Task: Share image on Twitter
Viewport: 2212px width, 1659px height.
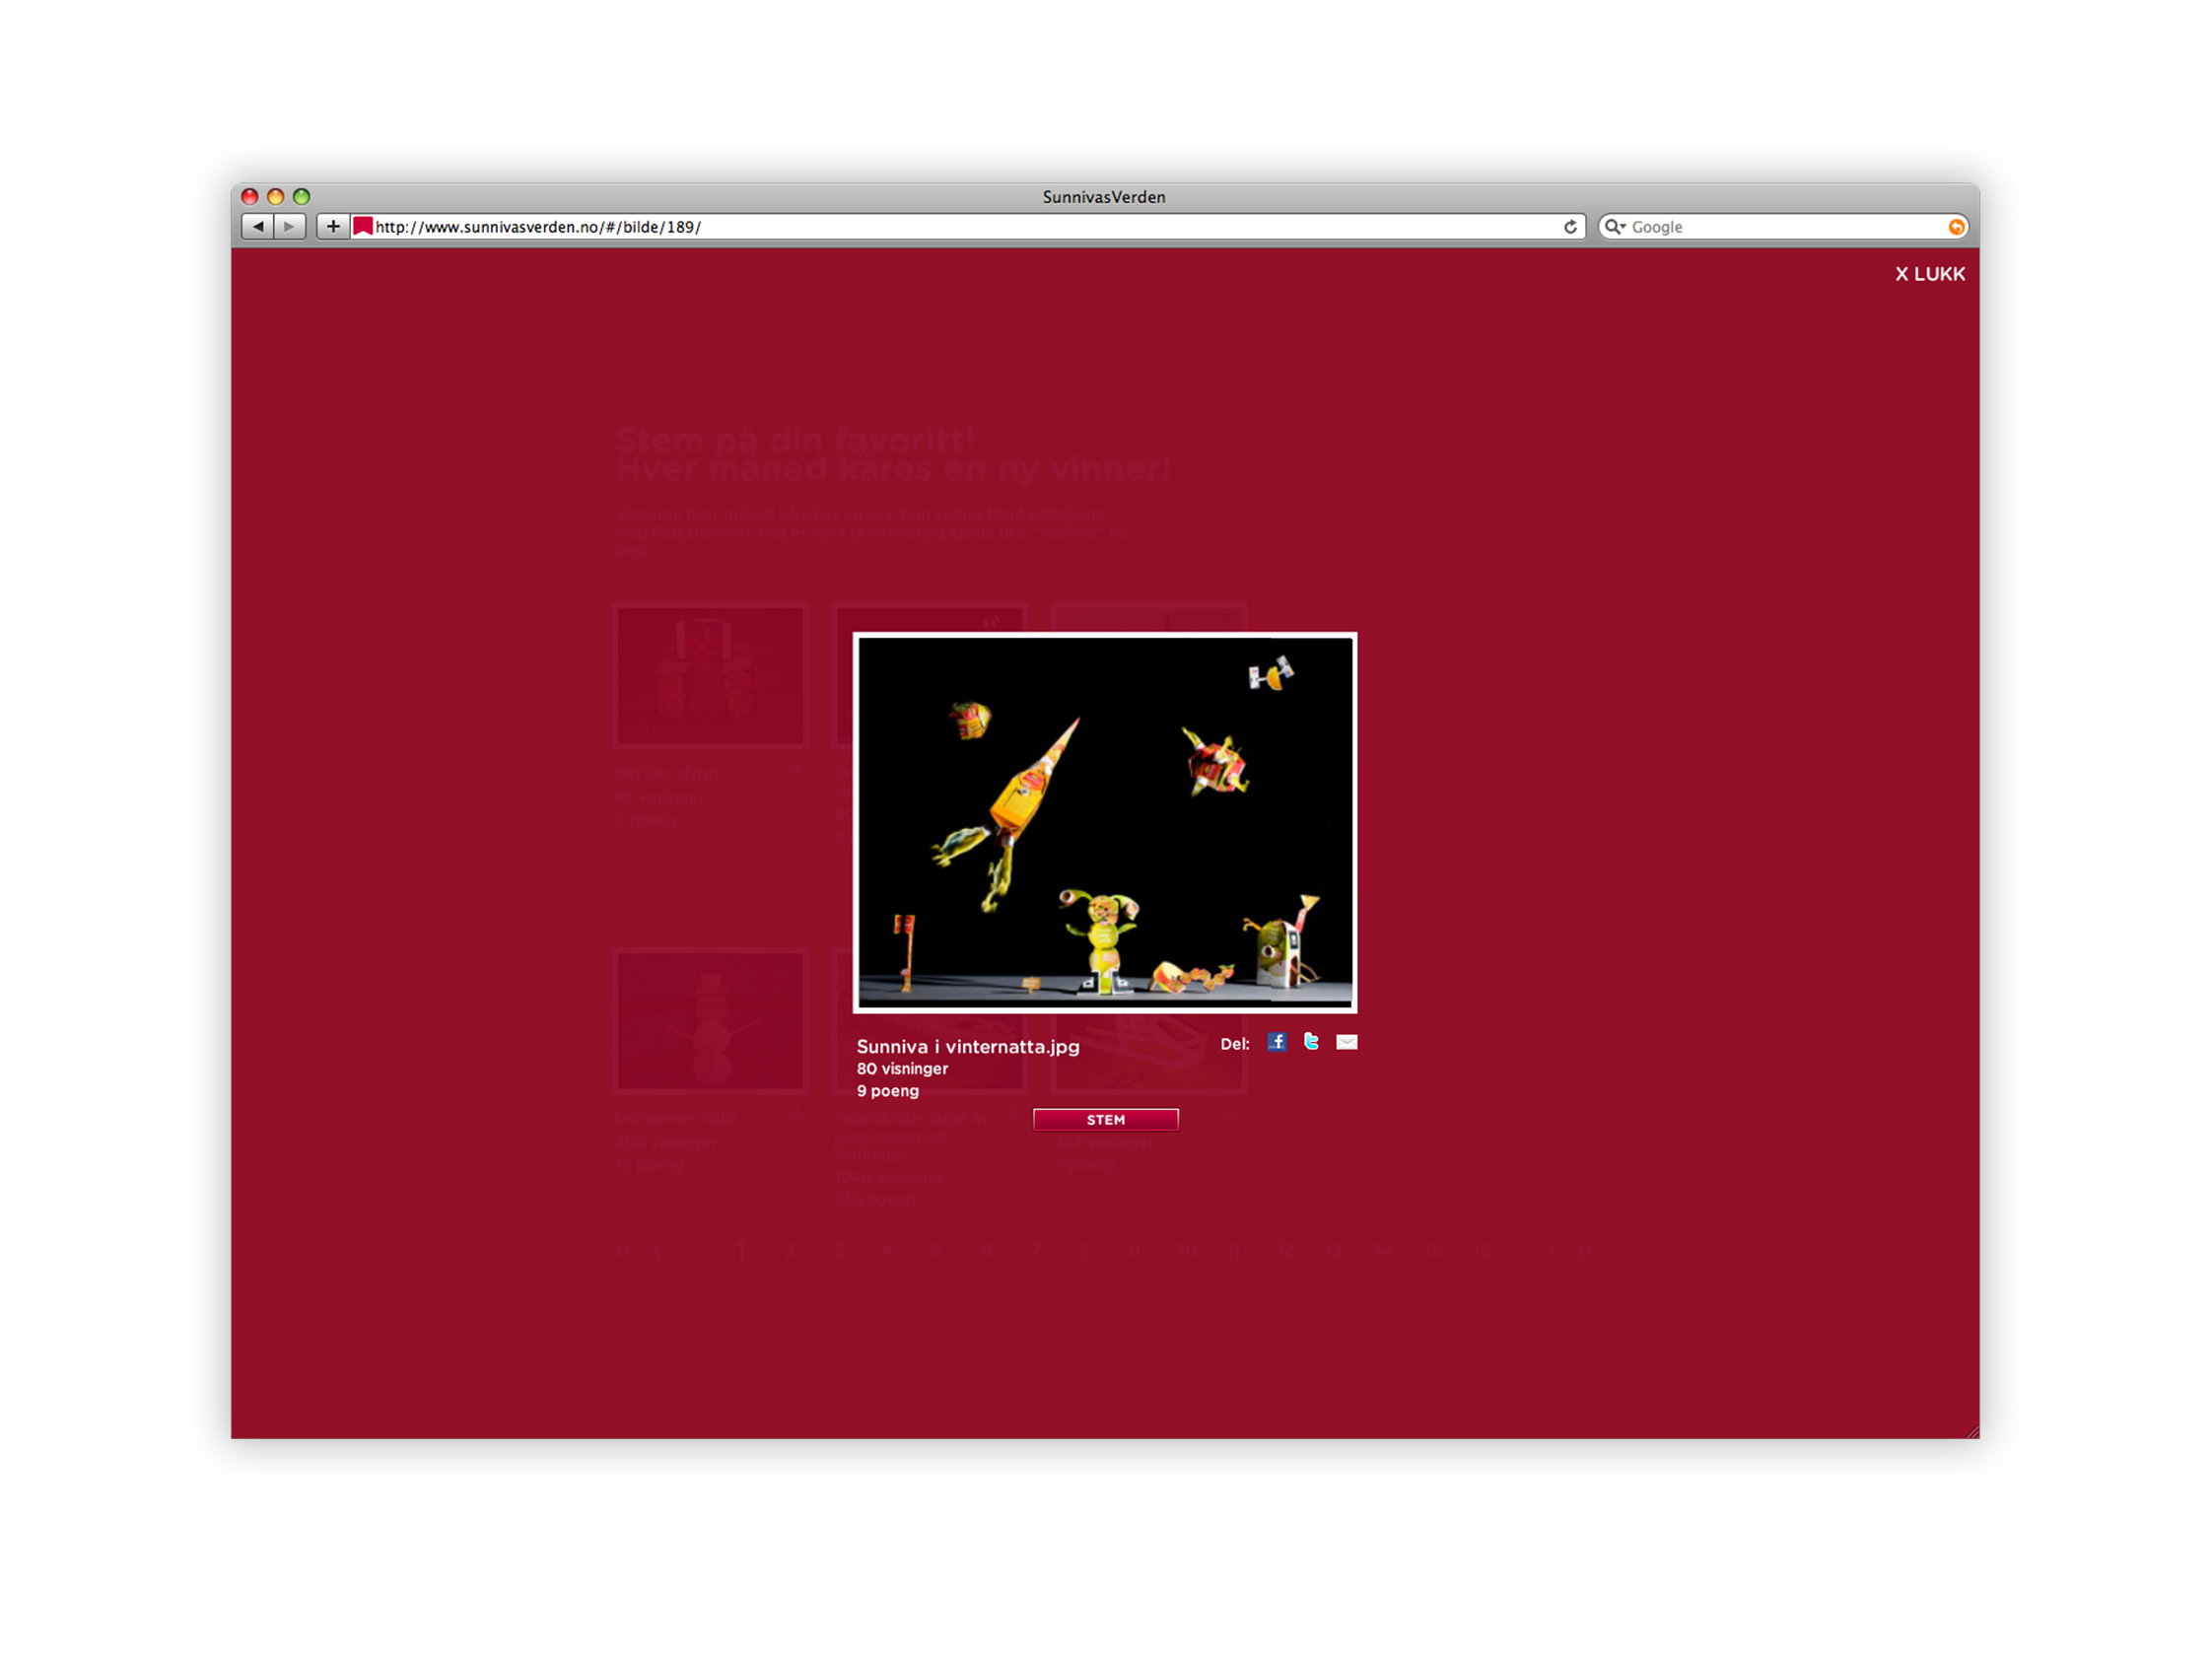Action: (1311, 1042)
